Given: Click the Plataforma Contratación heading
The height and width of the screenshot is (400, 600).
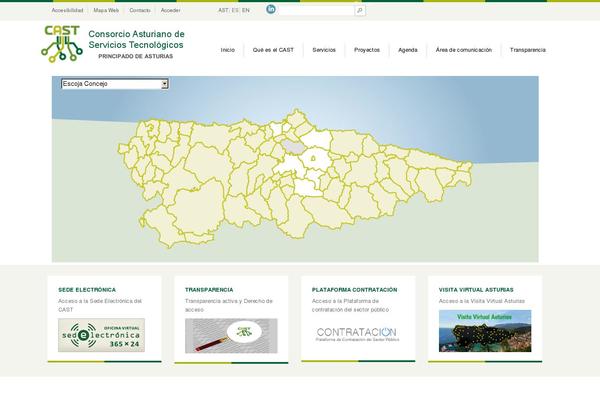Looking at the screenshot, I should tap(354, 290).
